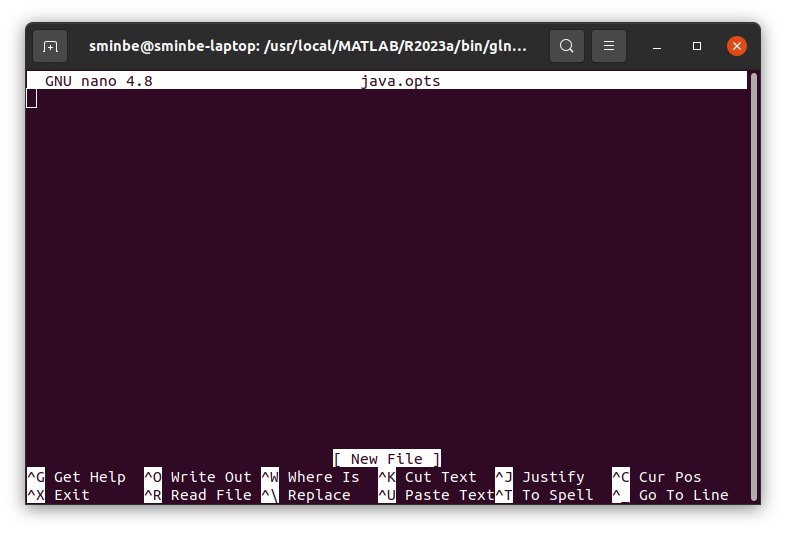Maximize the terminal window

click(x=697, y=46)
